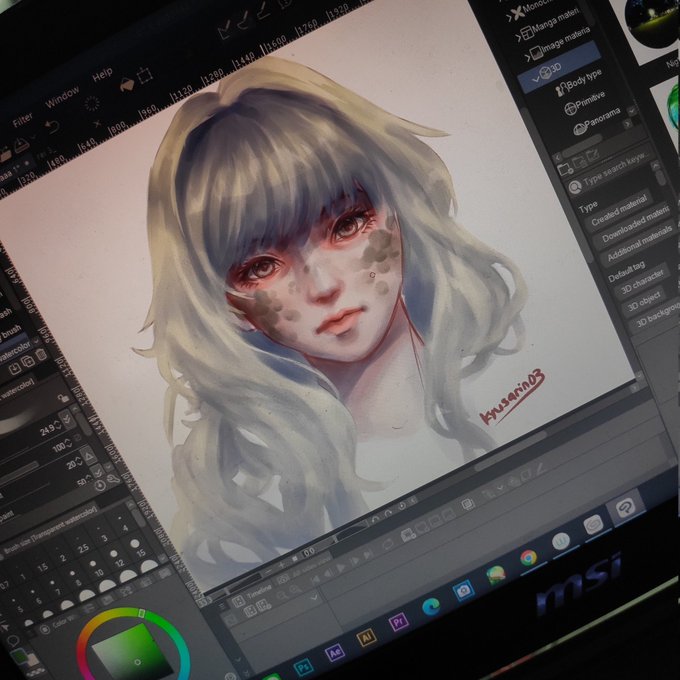Select Panorama material folder

click(597, 121)
